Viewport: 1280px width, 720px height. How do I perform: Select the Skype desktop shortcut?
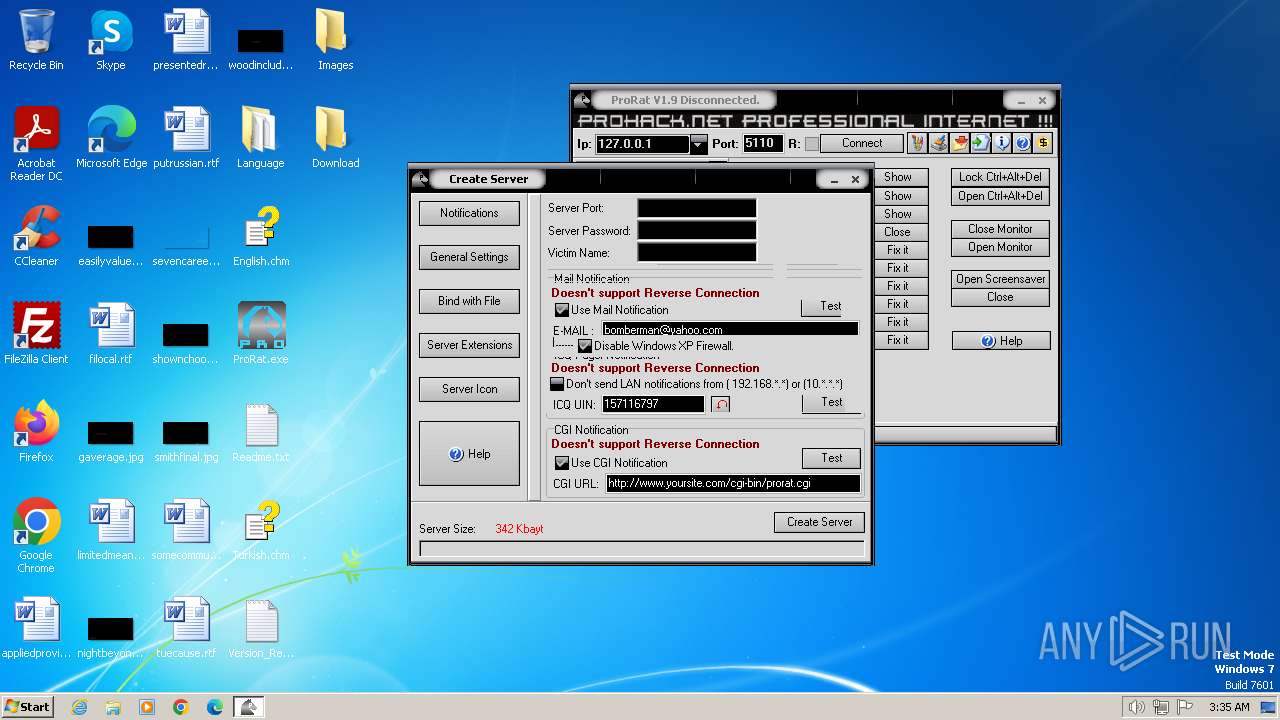pyautogui.click(x=111, y=40)
